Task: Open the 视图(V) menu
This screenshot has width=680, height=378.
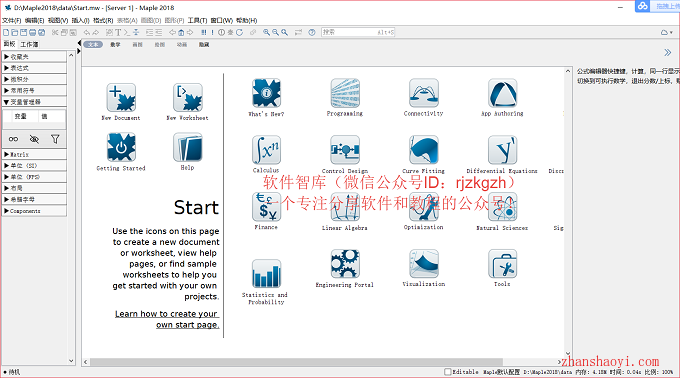Action: (x=58, y=20)
